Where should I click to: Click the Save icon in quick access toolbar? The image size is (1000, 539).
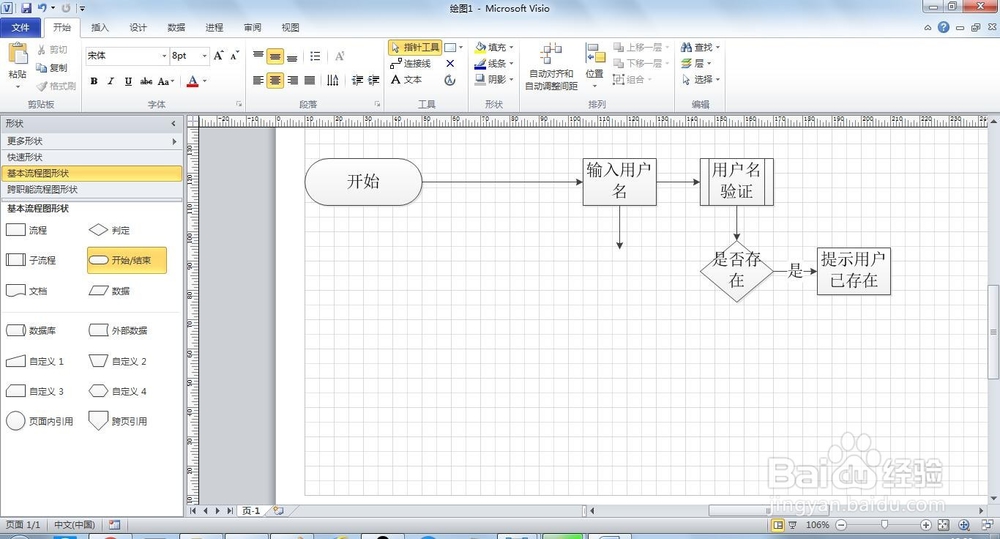point(26,8)
